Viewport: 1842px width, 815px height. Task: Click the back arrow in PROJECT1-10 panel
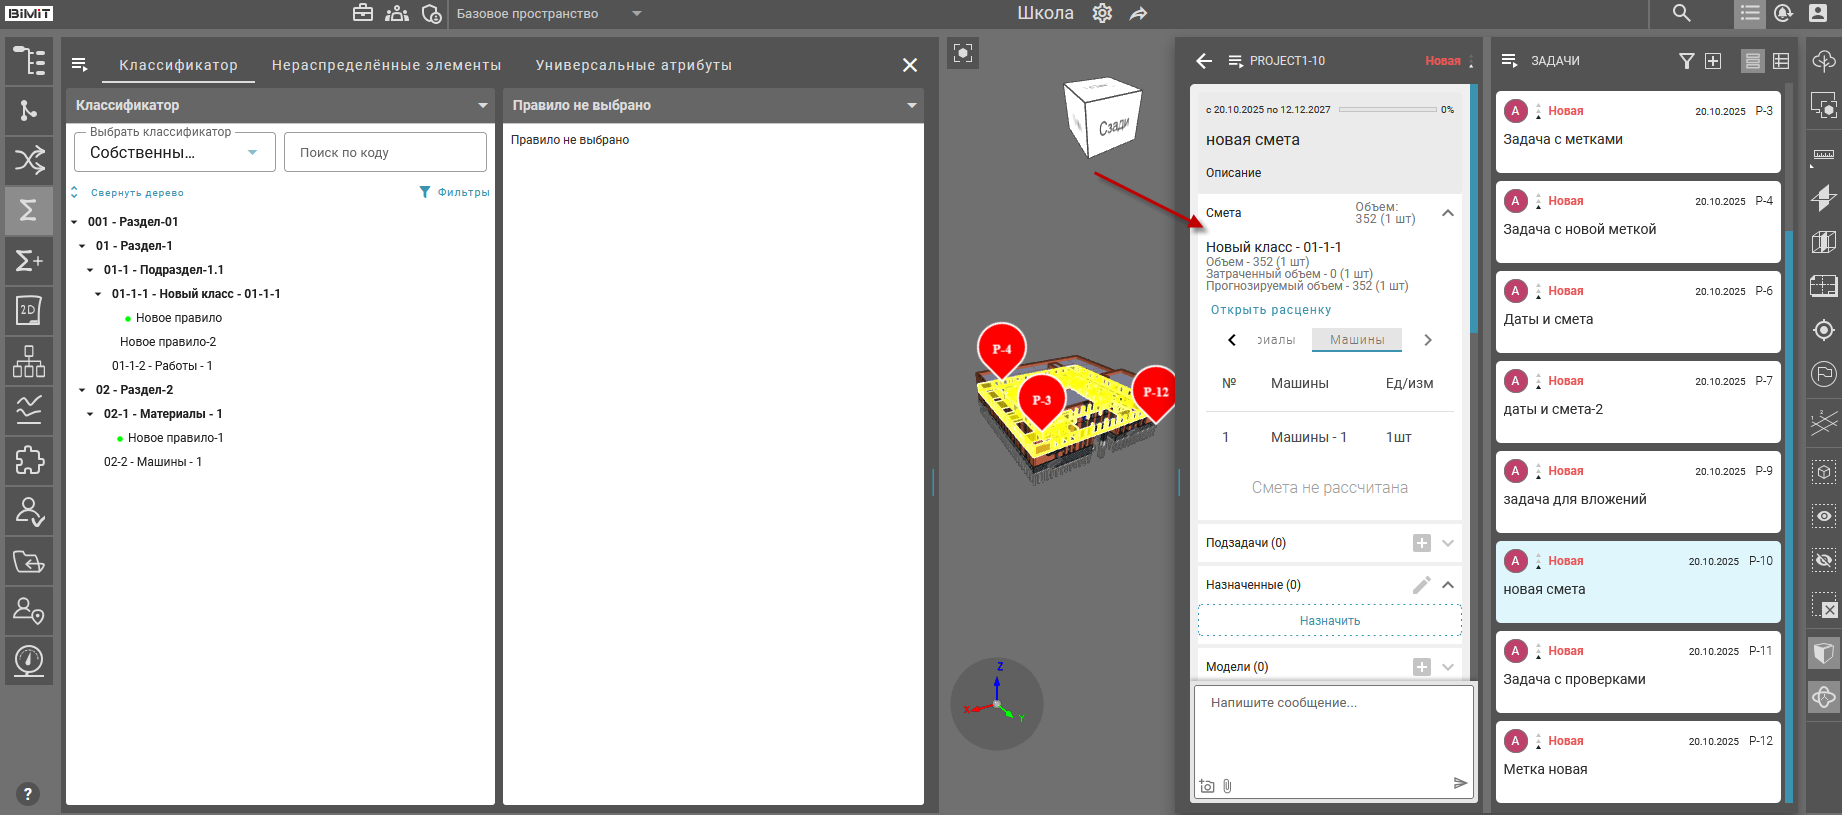coord(1204,61)
